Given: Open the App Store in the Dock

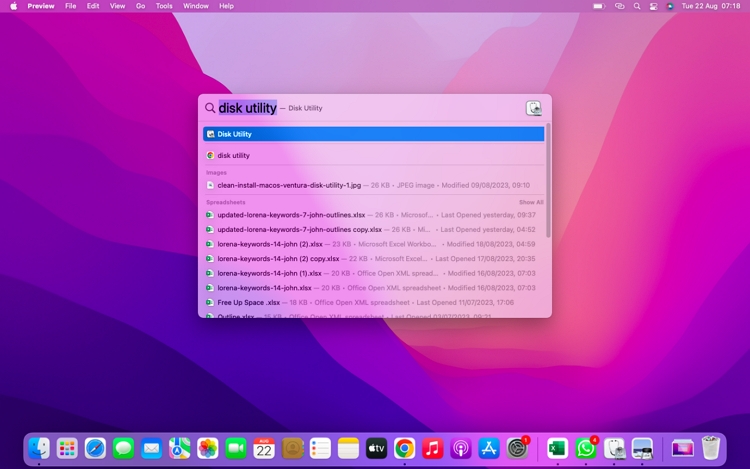Looking at the screenshot, I should click(x=489, y=448).
